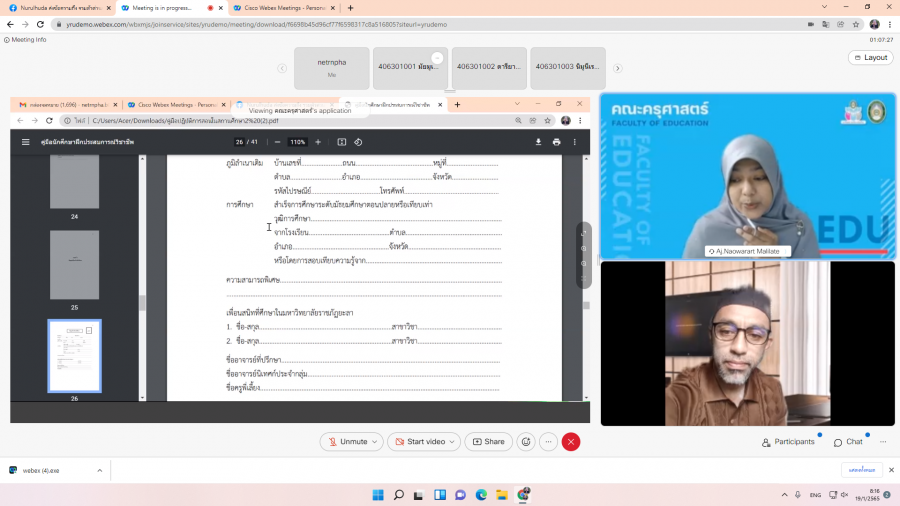Open the Reactions emoji menu
Viewport: 900px width, 506px height.
click(526, 441)
